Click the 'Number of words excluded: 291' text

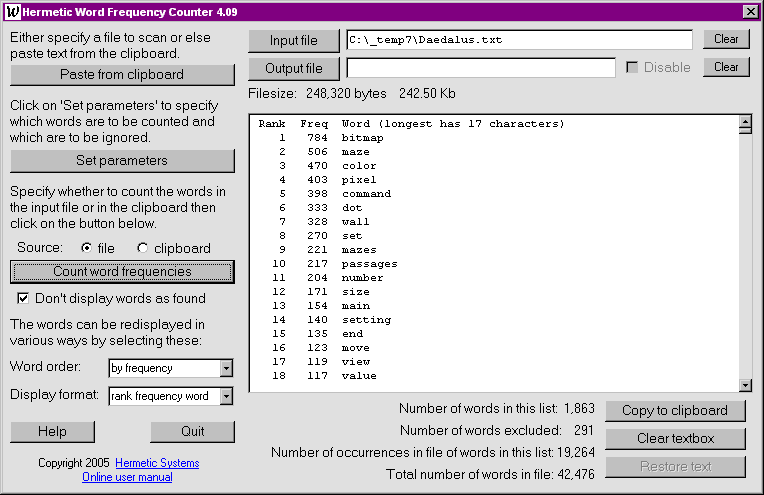tap(497, 431)
